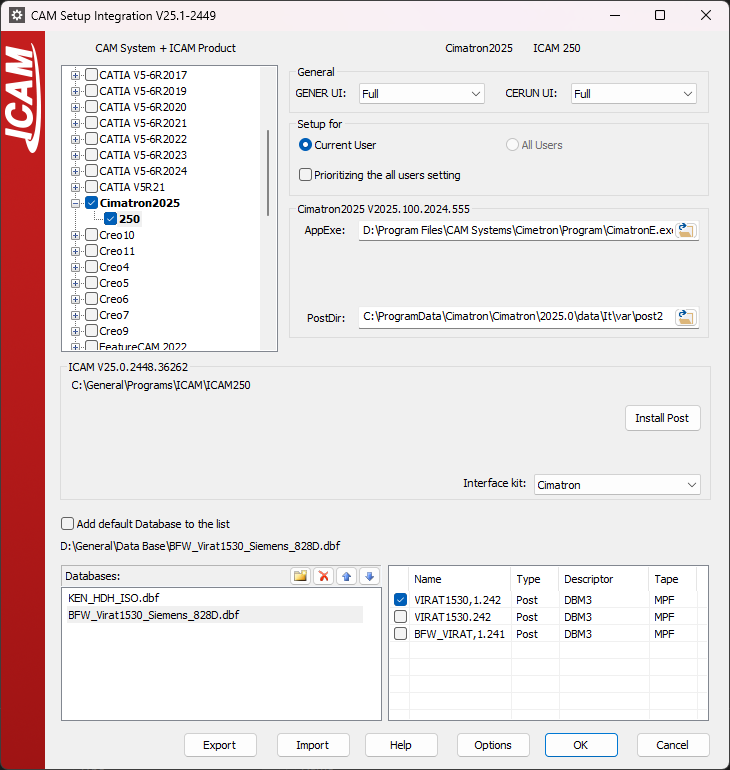The width and height of the screenshot is (730, 770).
Task: Browse for the AppExe path
Action: 686,230
